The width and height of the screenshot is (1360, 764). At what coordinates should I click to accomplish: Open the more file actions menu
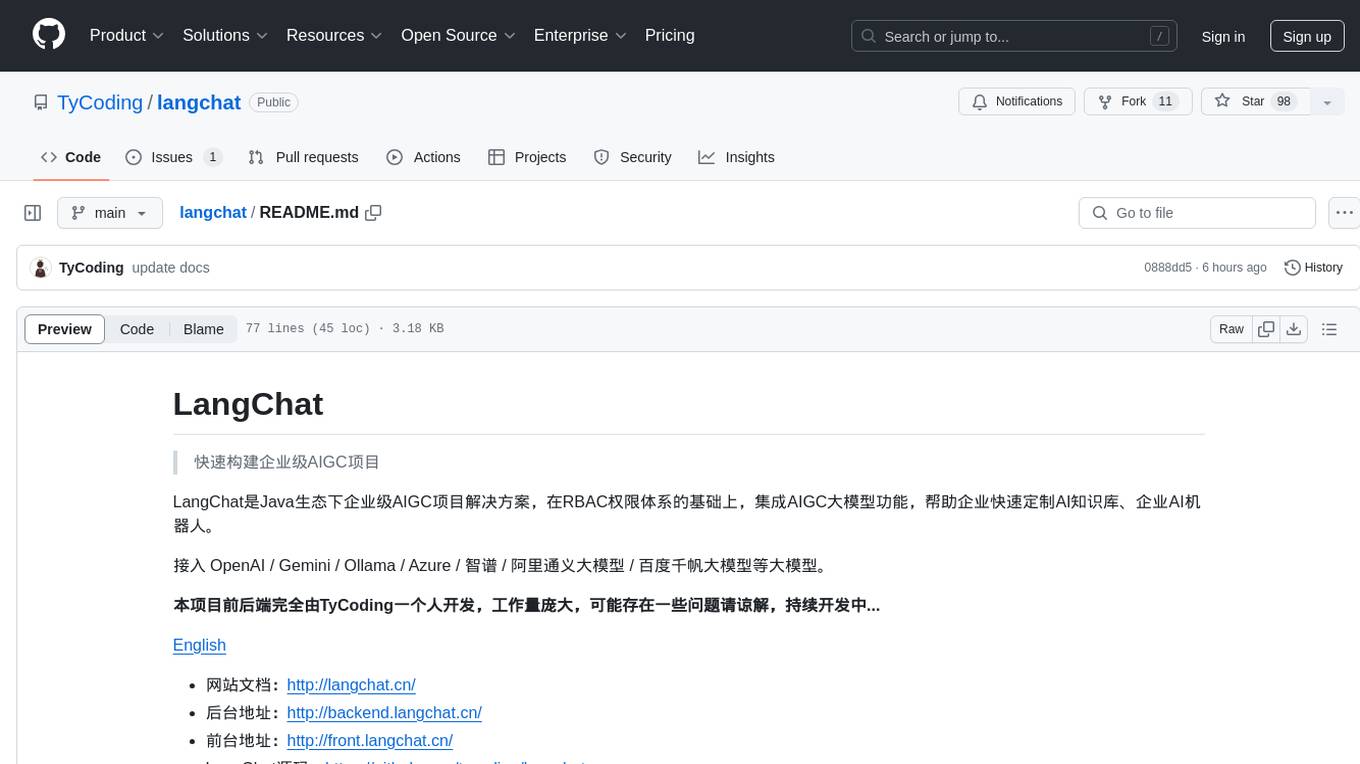pyautogui.click(x=1344, y=213)
